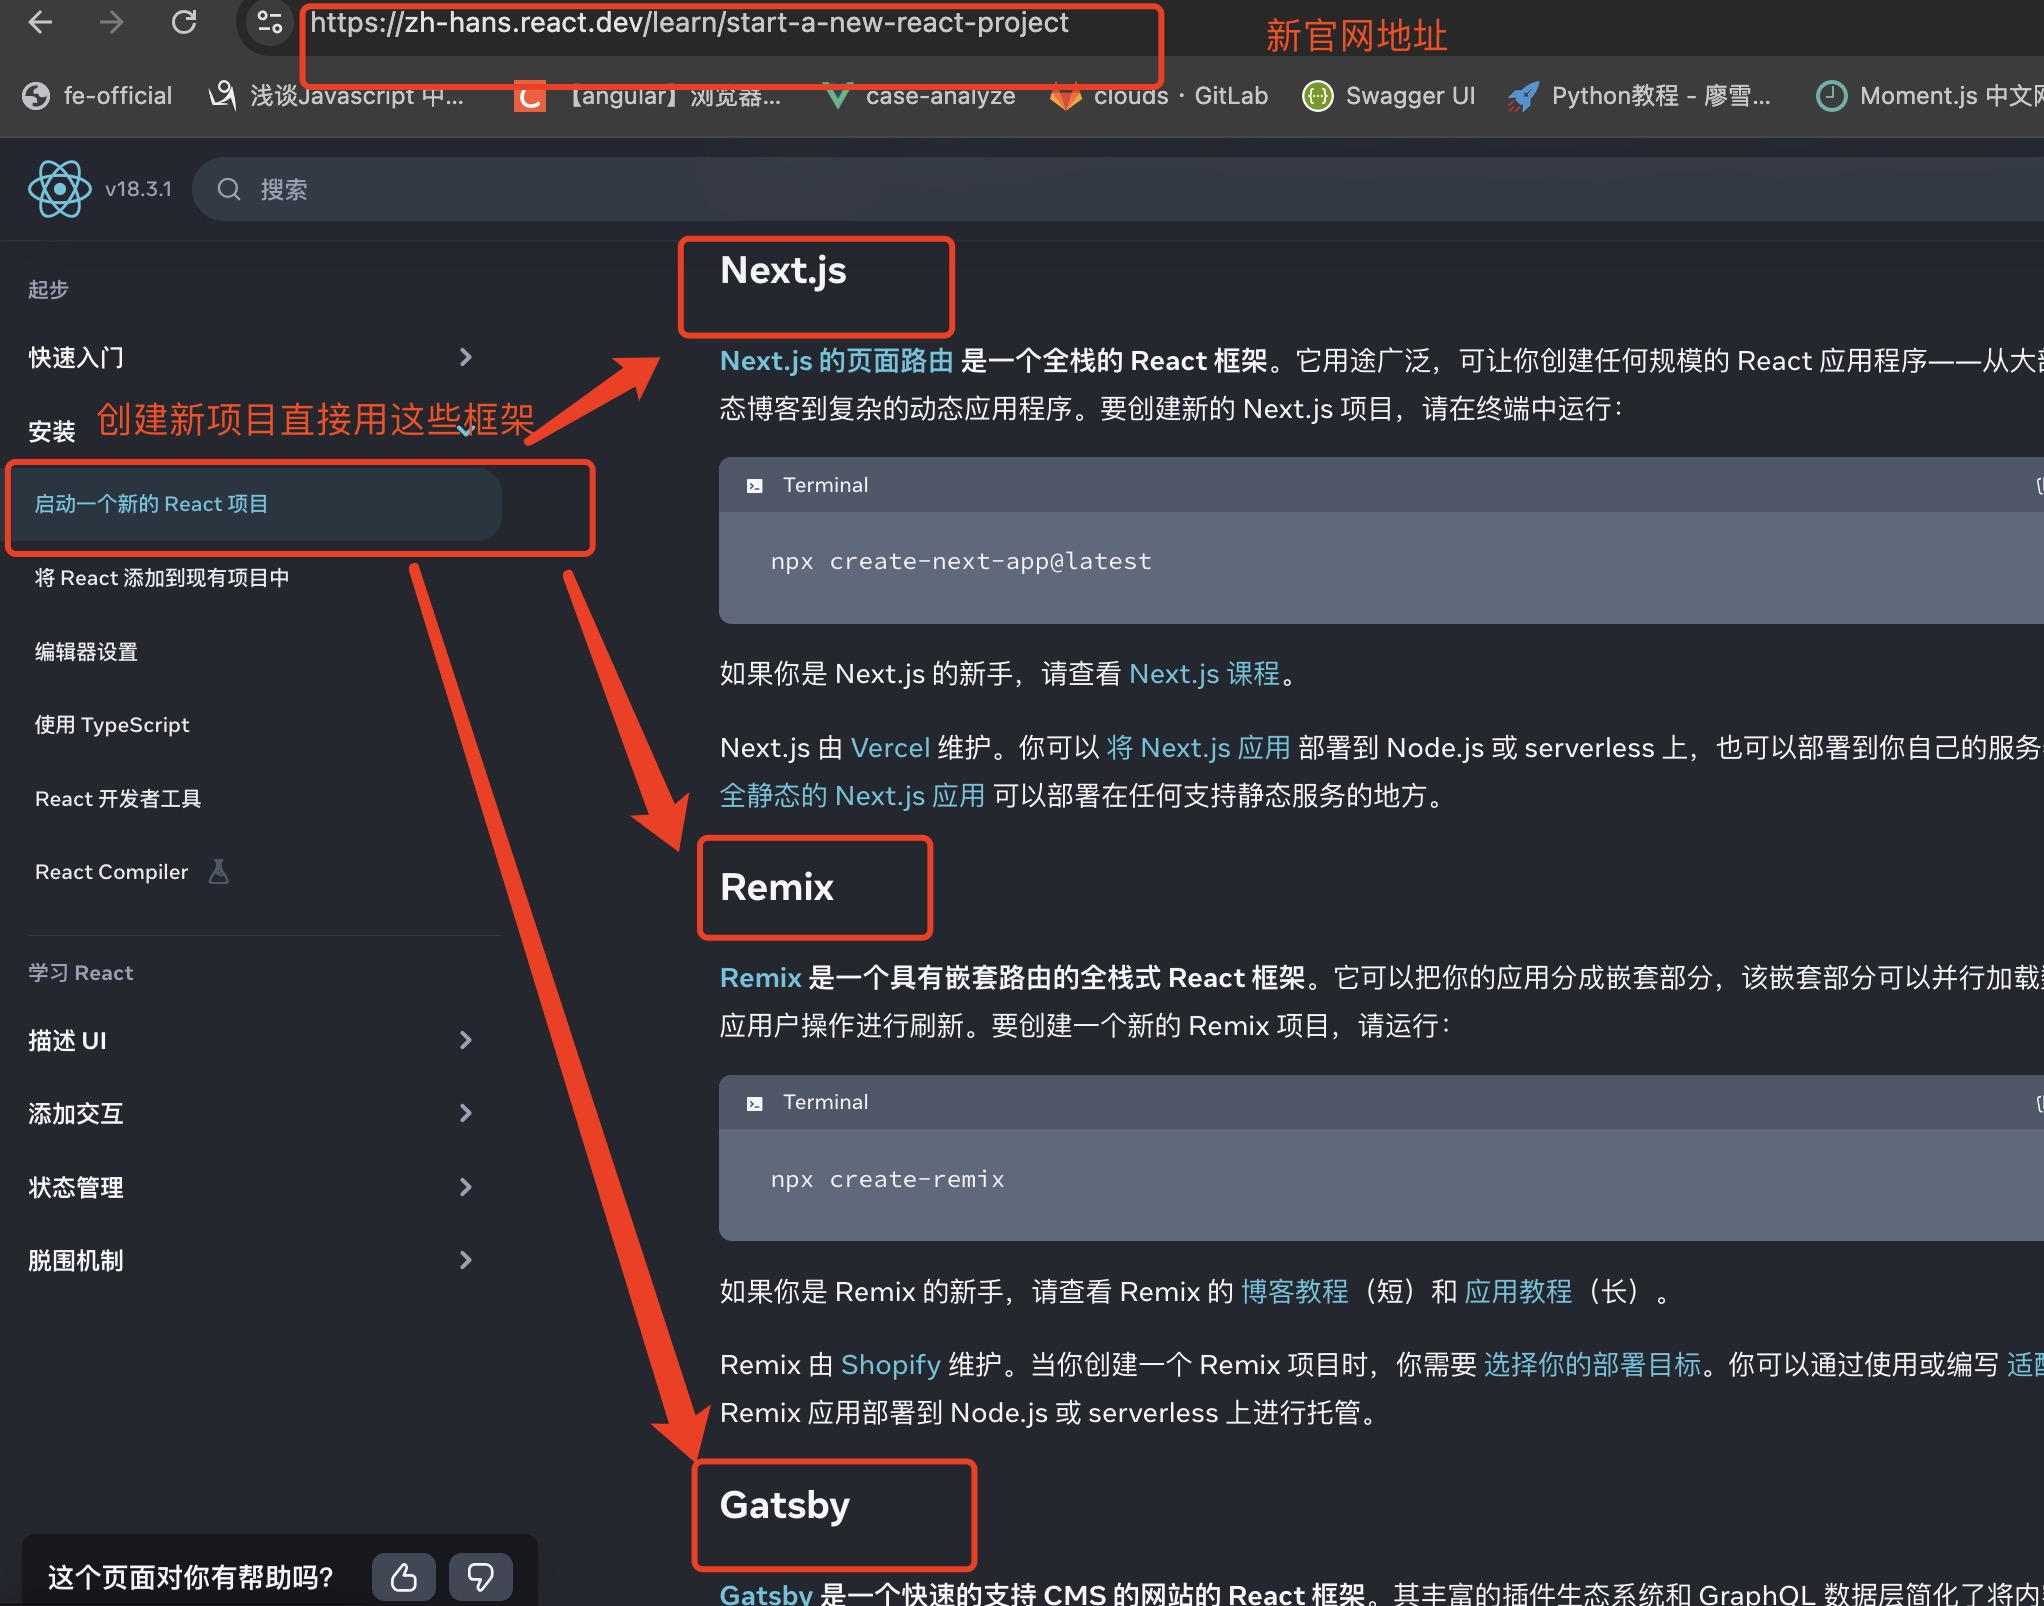The image size is (2044, 1606).
Task: Click the Remix heading
Action: pyautogui.click(x=776, y=888)
